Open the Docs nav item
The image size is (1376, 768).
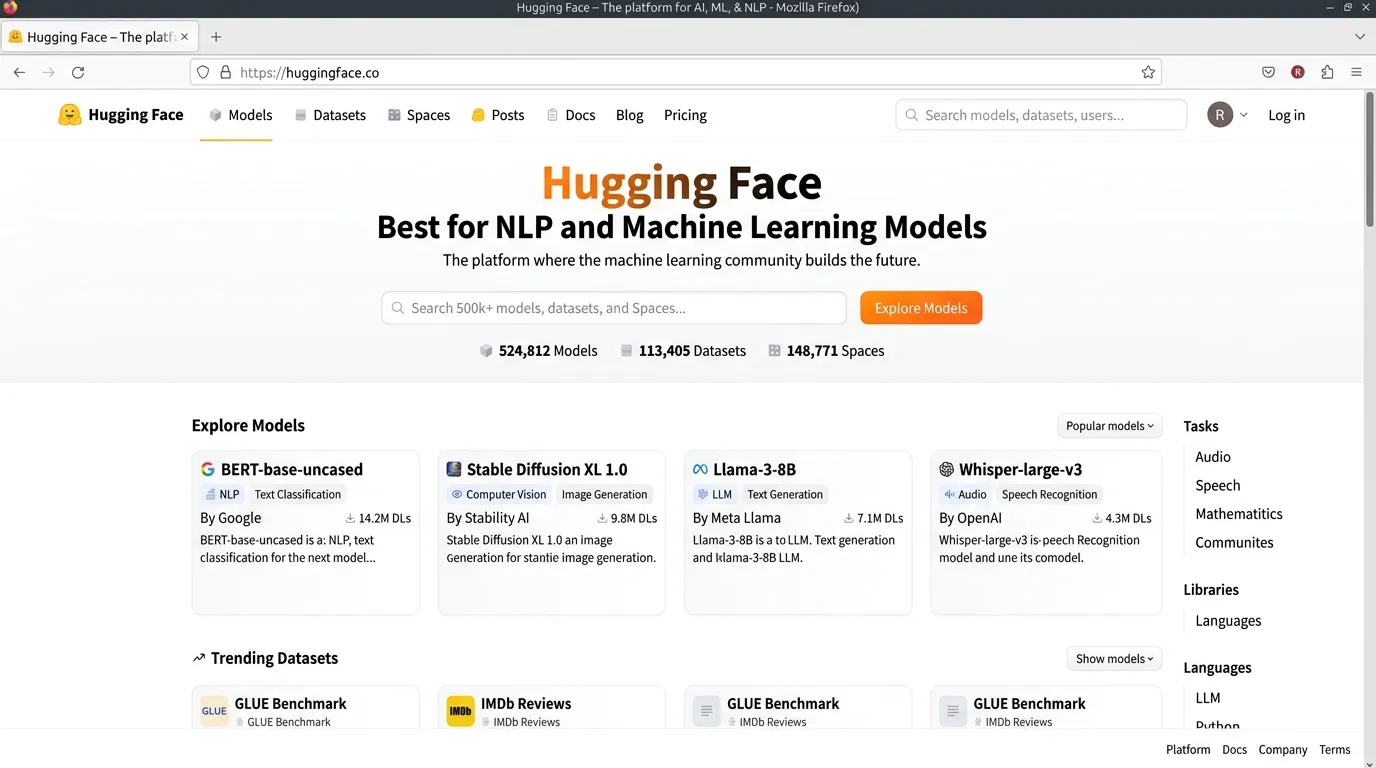pos(571,115)
